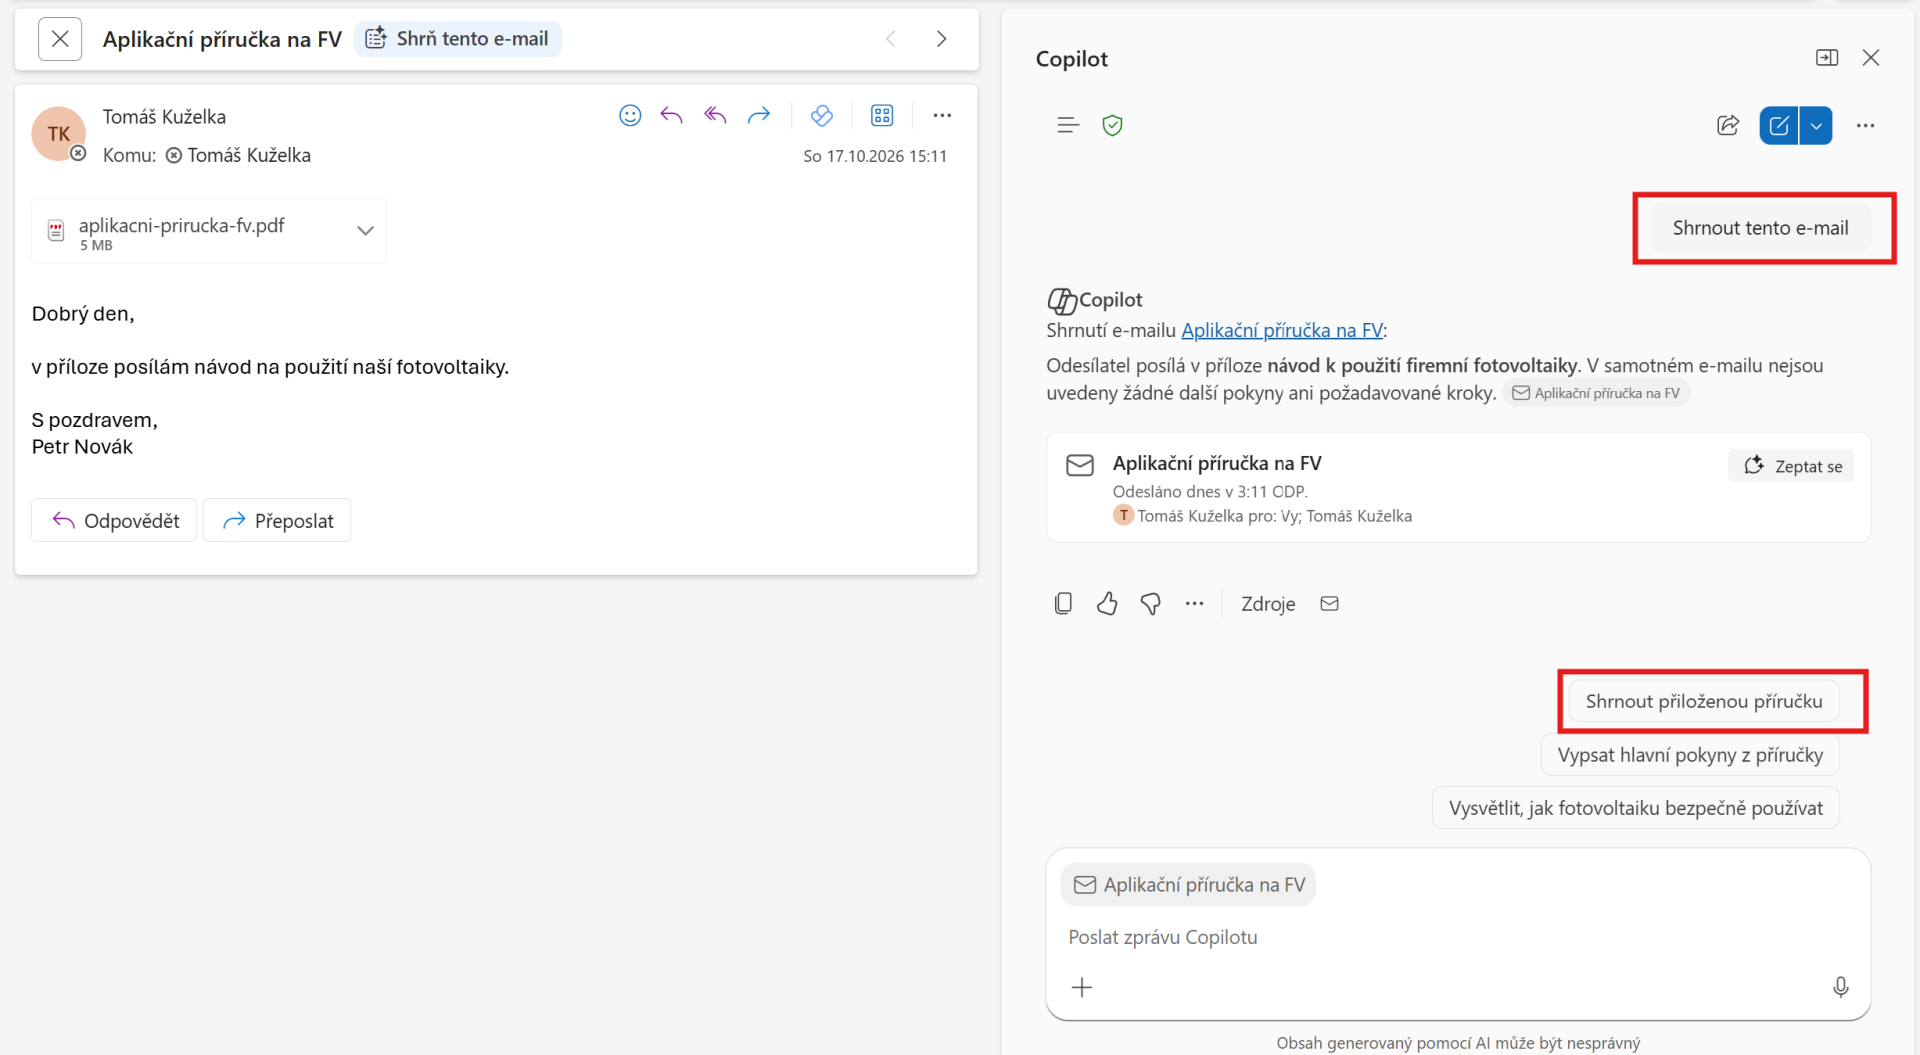Go to previous email with left arrow

coord(891,39)
